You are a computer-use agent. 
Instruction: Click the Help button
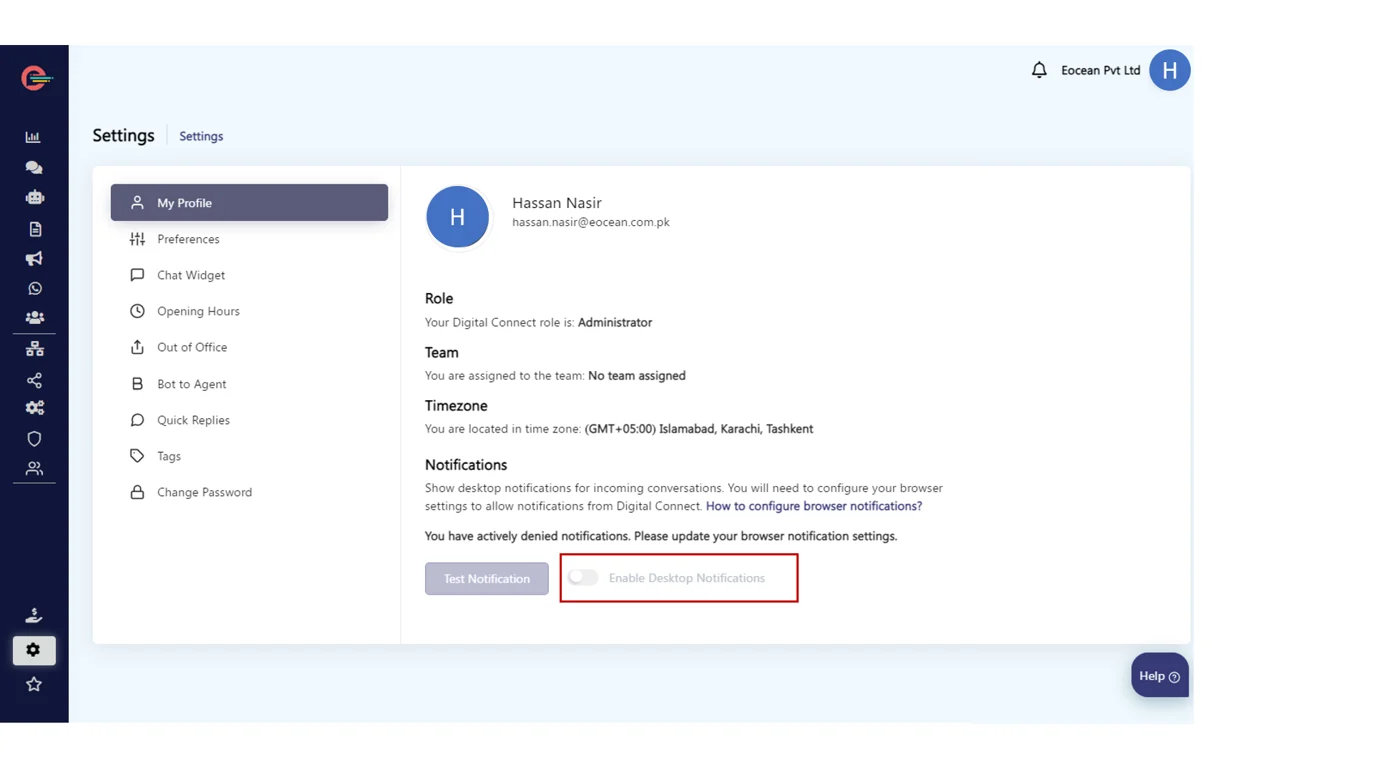1159,676
